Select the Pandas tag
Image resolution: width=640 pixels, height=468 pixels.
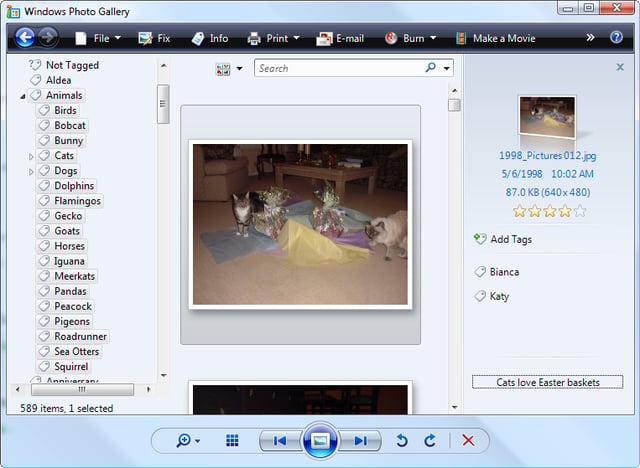tap(62, 291)
